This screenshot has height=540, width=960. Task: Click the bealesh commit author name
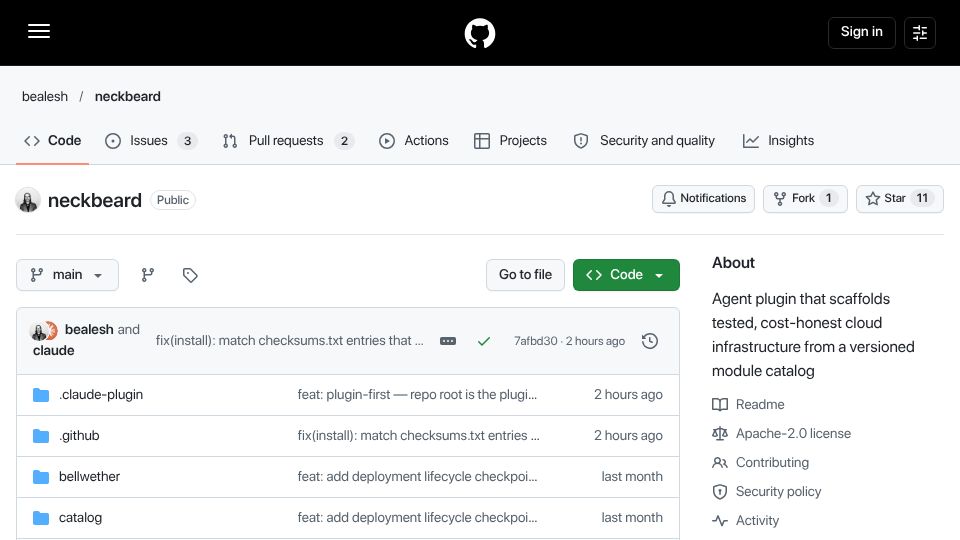[x=89, y=329]
